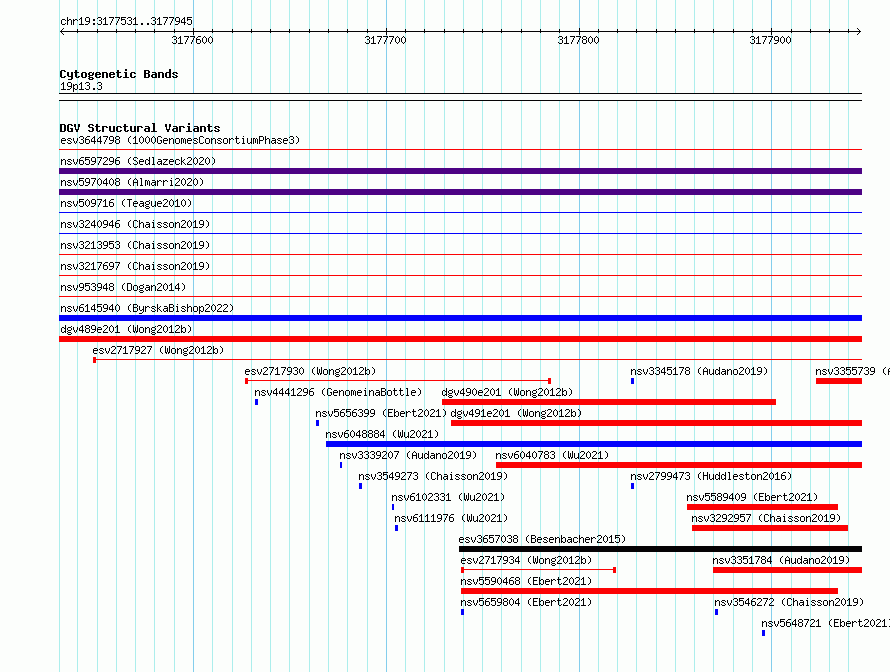Click the esv2717927 Wong2012b variant label
The height and width of the screenshot is (672, 890).
[158, 351]
